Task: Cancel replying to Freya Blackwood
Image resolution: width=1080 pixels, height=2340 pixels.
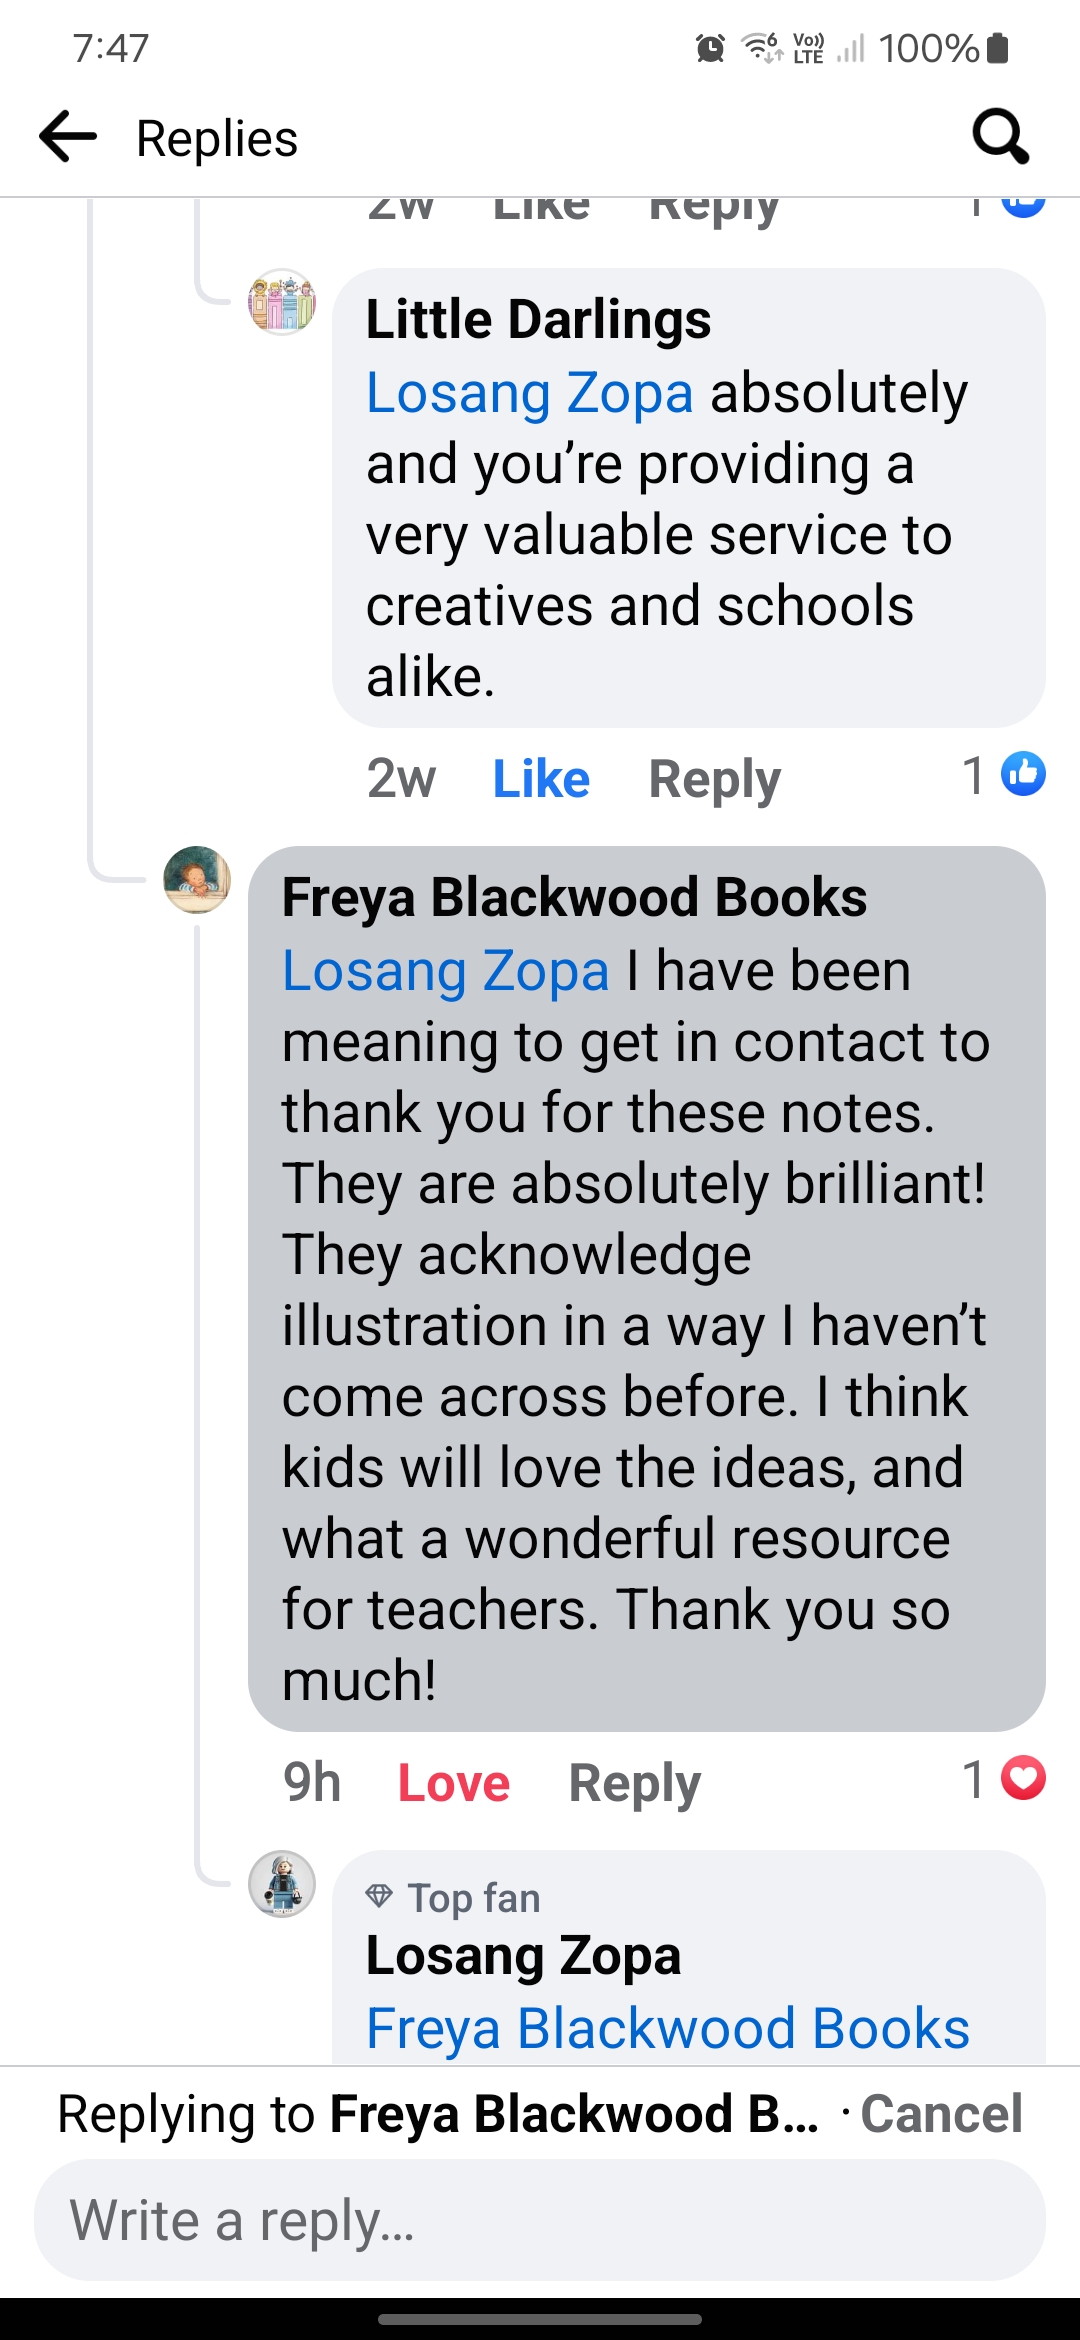Action: 941,2114
